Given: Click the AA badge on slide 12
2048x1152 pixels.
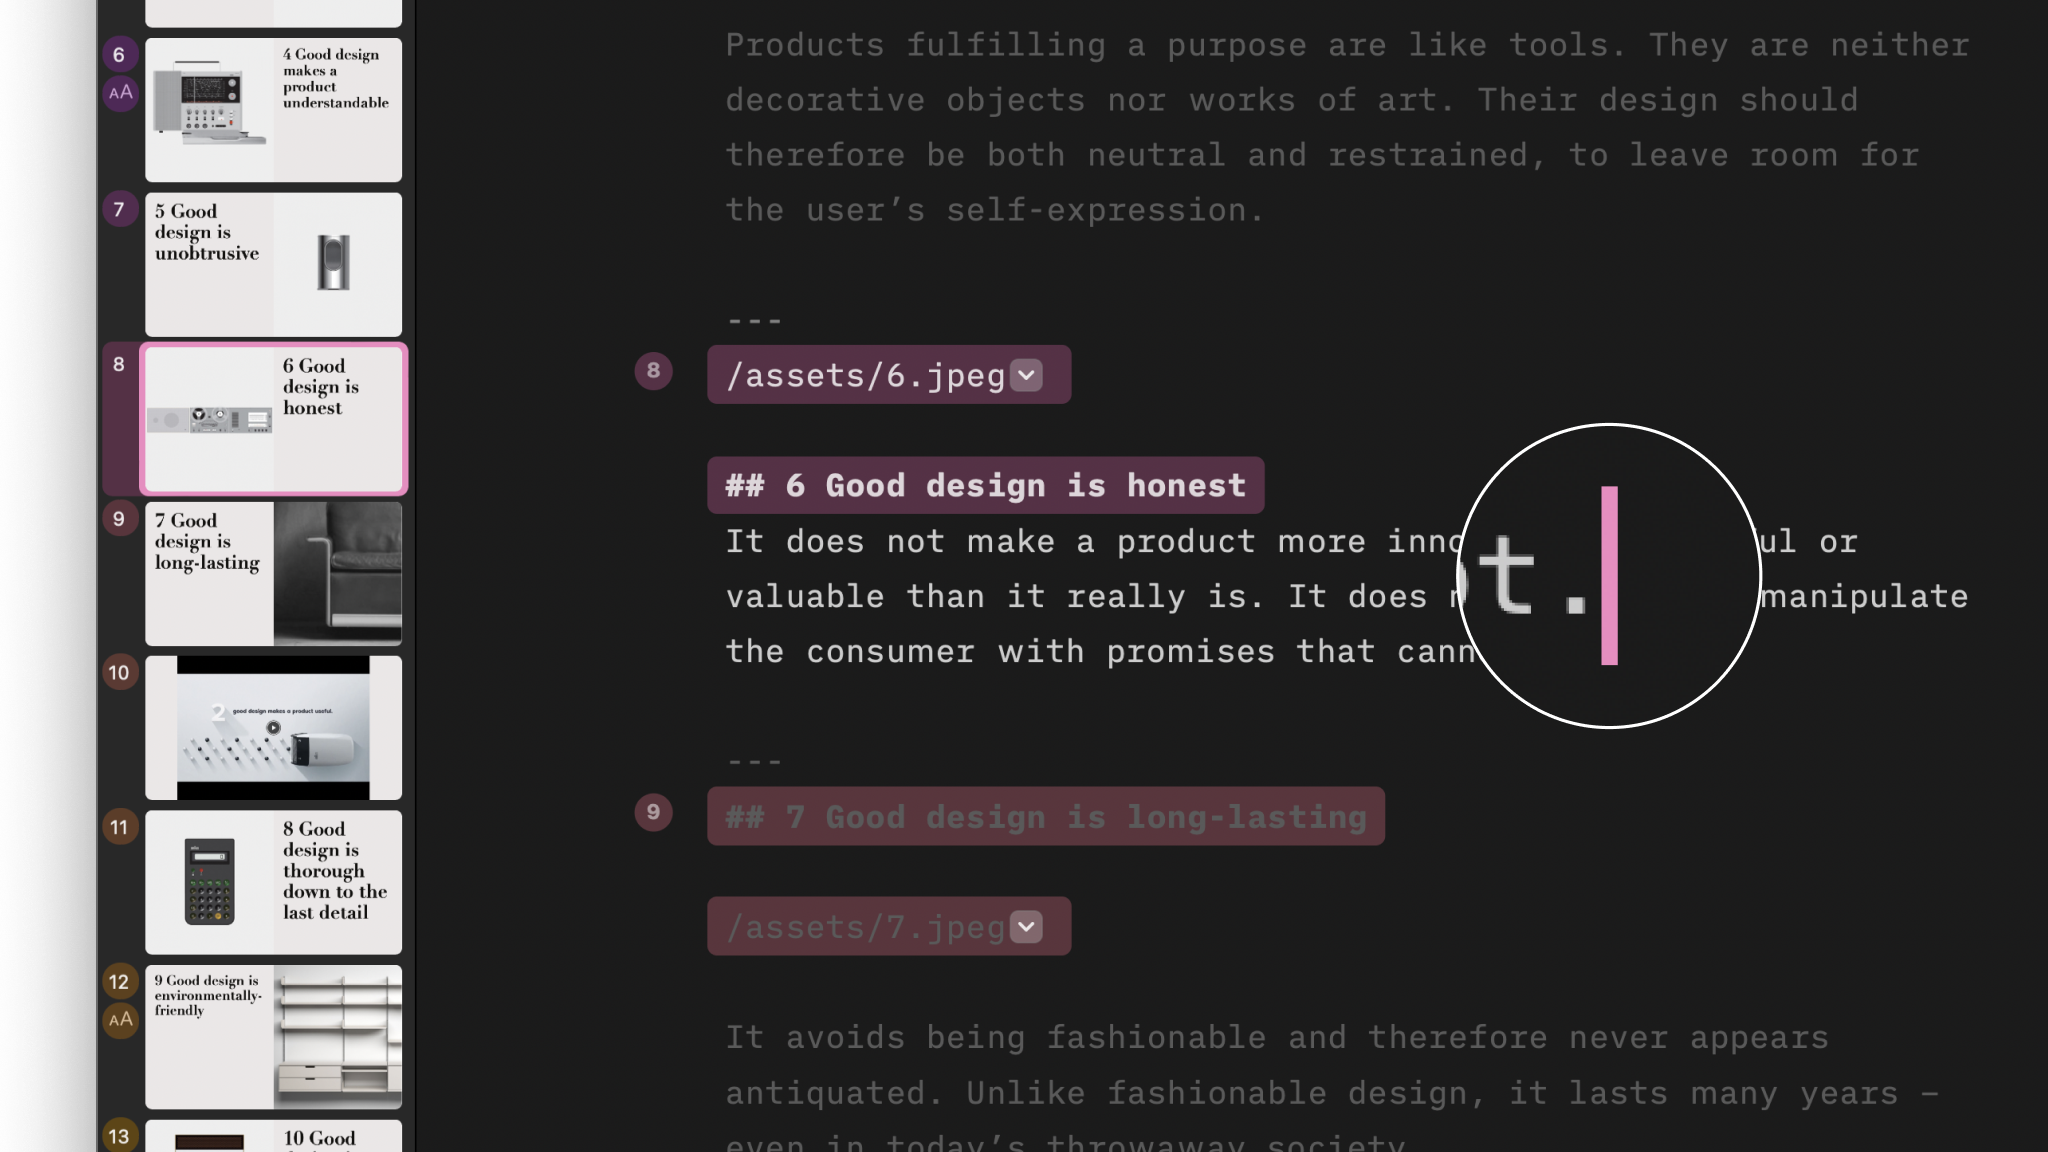Looking at the screenshot, I should pyautogui.click(x=120, y=1020).
